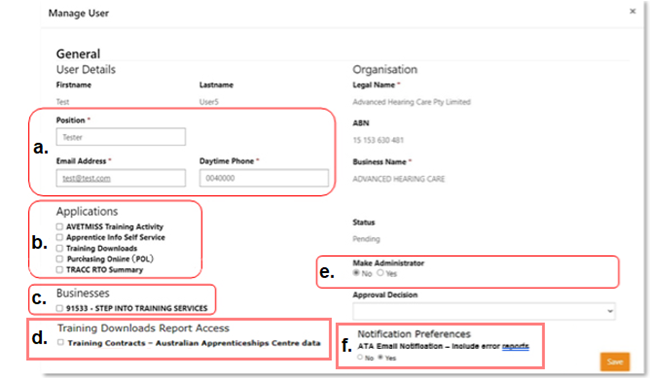The width and height of the screenshot is (650, 378).
Task: Enable AVETMISS Training Activity checkbox
Action: pos(59,227)
